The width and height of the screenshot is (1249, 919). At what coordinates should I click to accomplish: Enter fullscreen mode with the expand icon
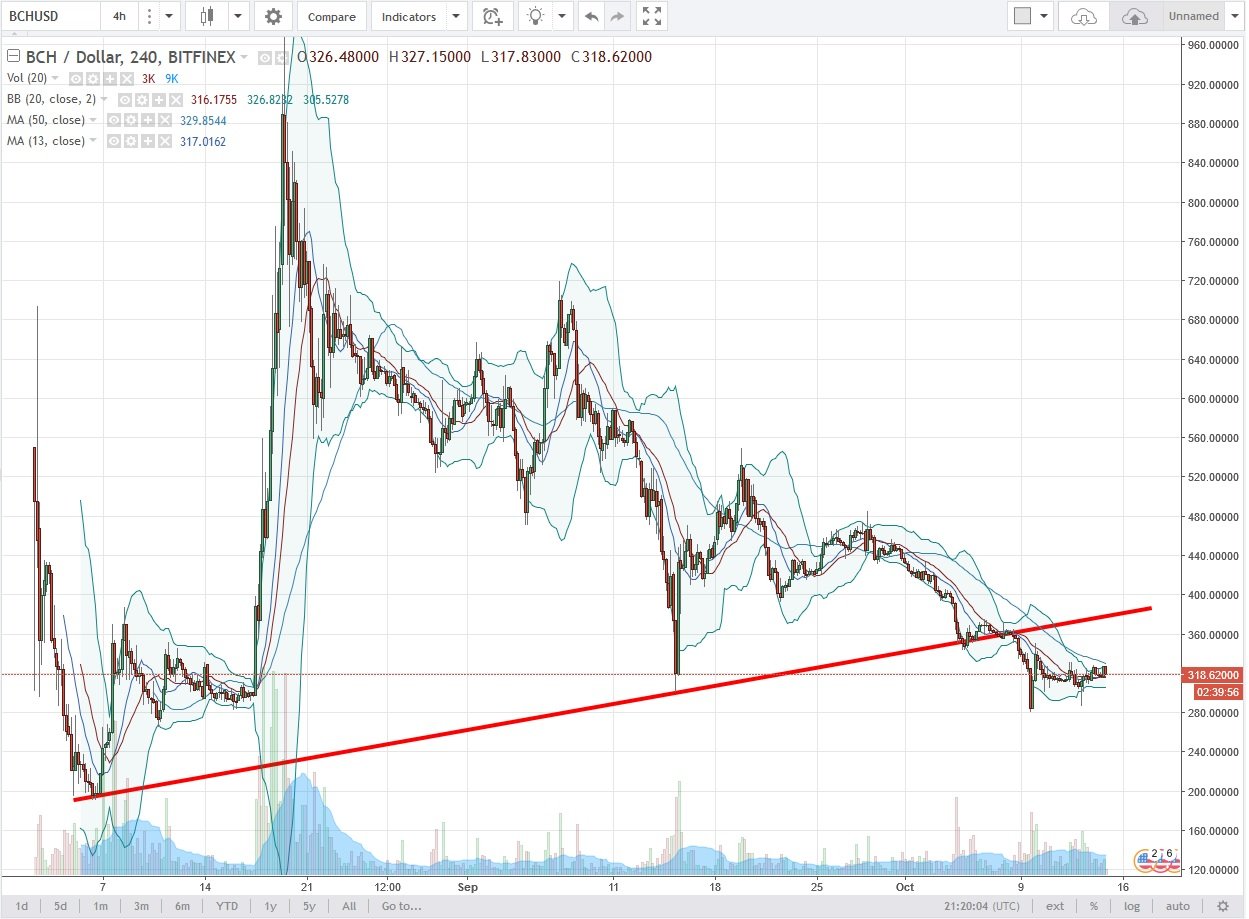pyautogui.click(x=651, y=16)
